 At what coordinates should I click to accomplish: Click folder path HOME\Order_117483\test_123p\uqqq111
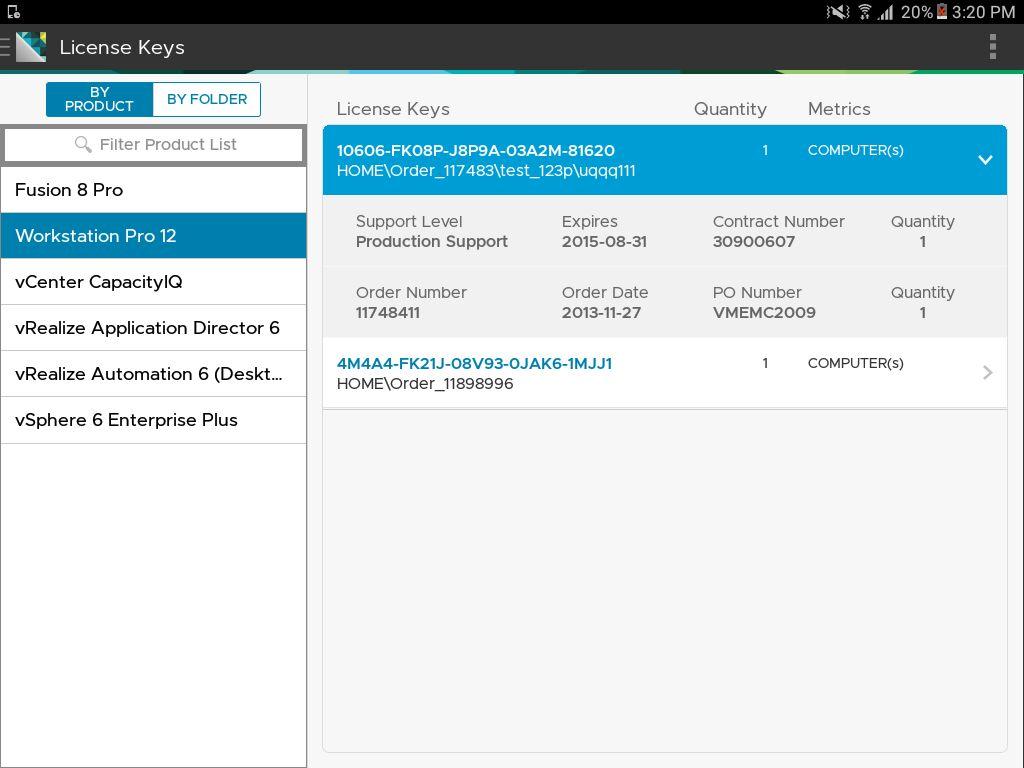click(x=486, y=170)
